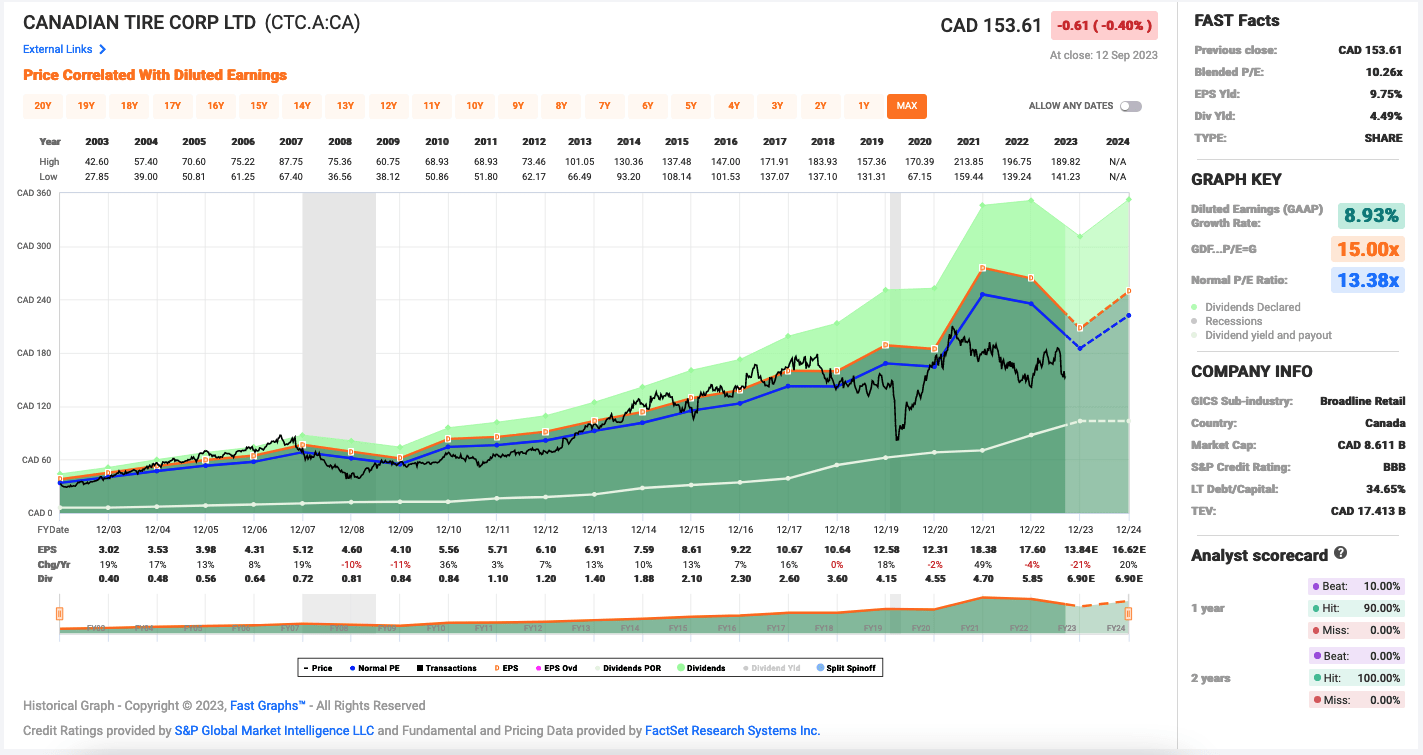Pick the 8Y range button
This screenshot has width=1423, height=755.
(x=561, y=106)
